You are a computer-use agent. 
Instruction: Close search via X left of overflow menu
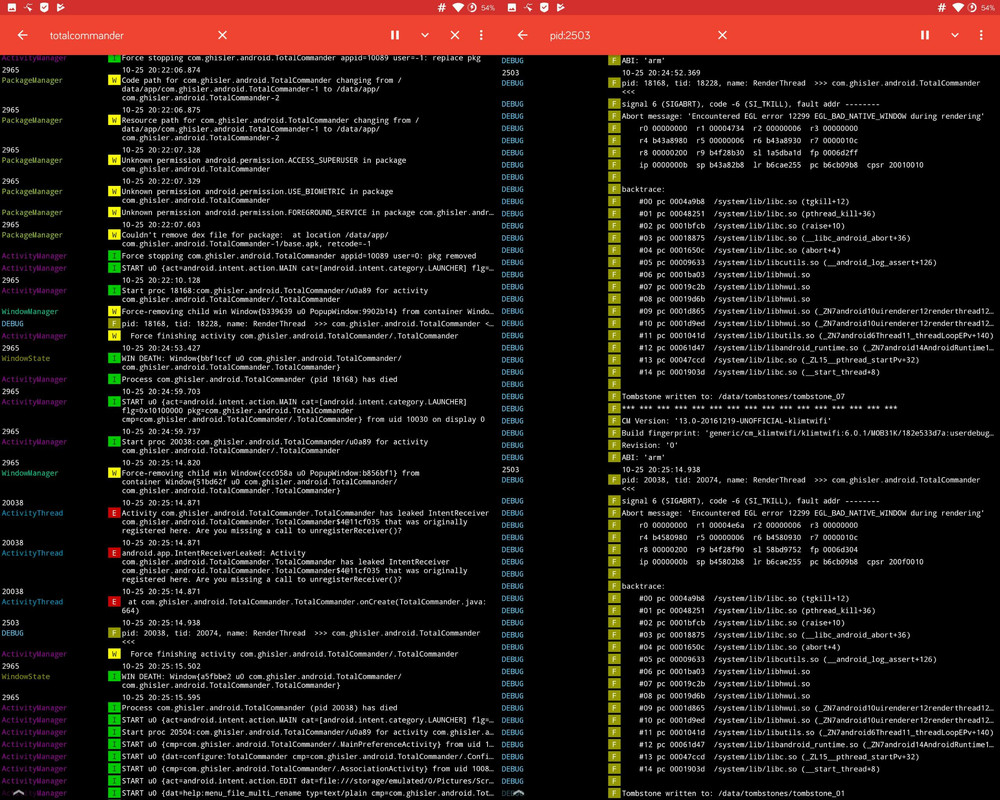(455, 35)
